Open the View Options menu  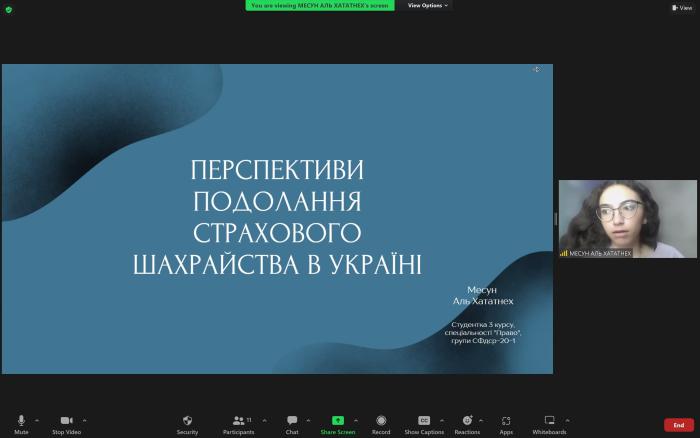[x=428, y=5]
